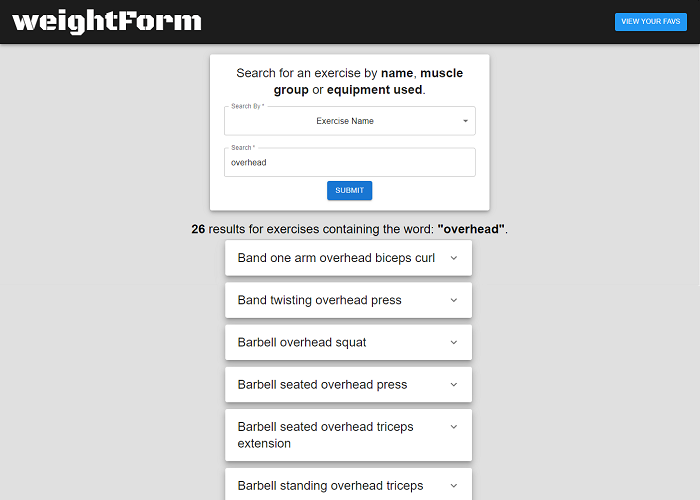Screen dimensions: 700x500
Task: Click chevron on Band one arm overhead biceps curl
Action: [x=453, y=258]
